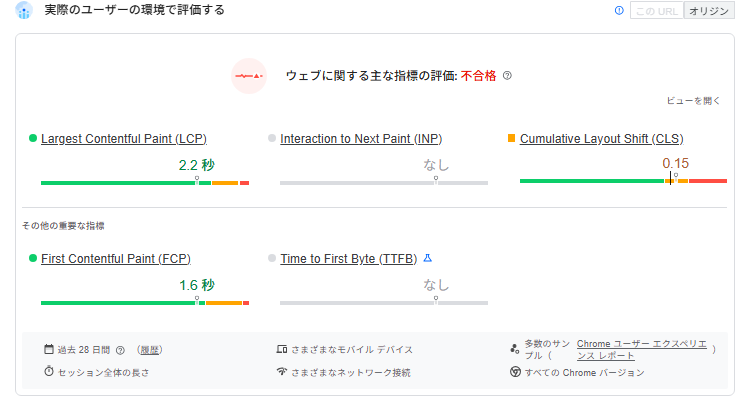
Task: Click the red Core Web Vitals pulse icon
Action: [249, 76]
